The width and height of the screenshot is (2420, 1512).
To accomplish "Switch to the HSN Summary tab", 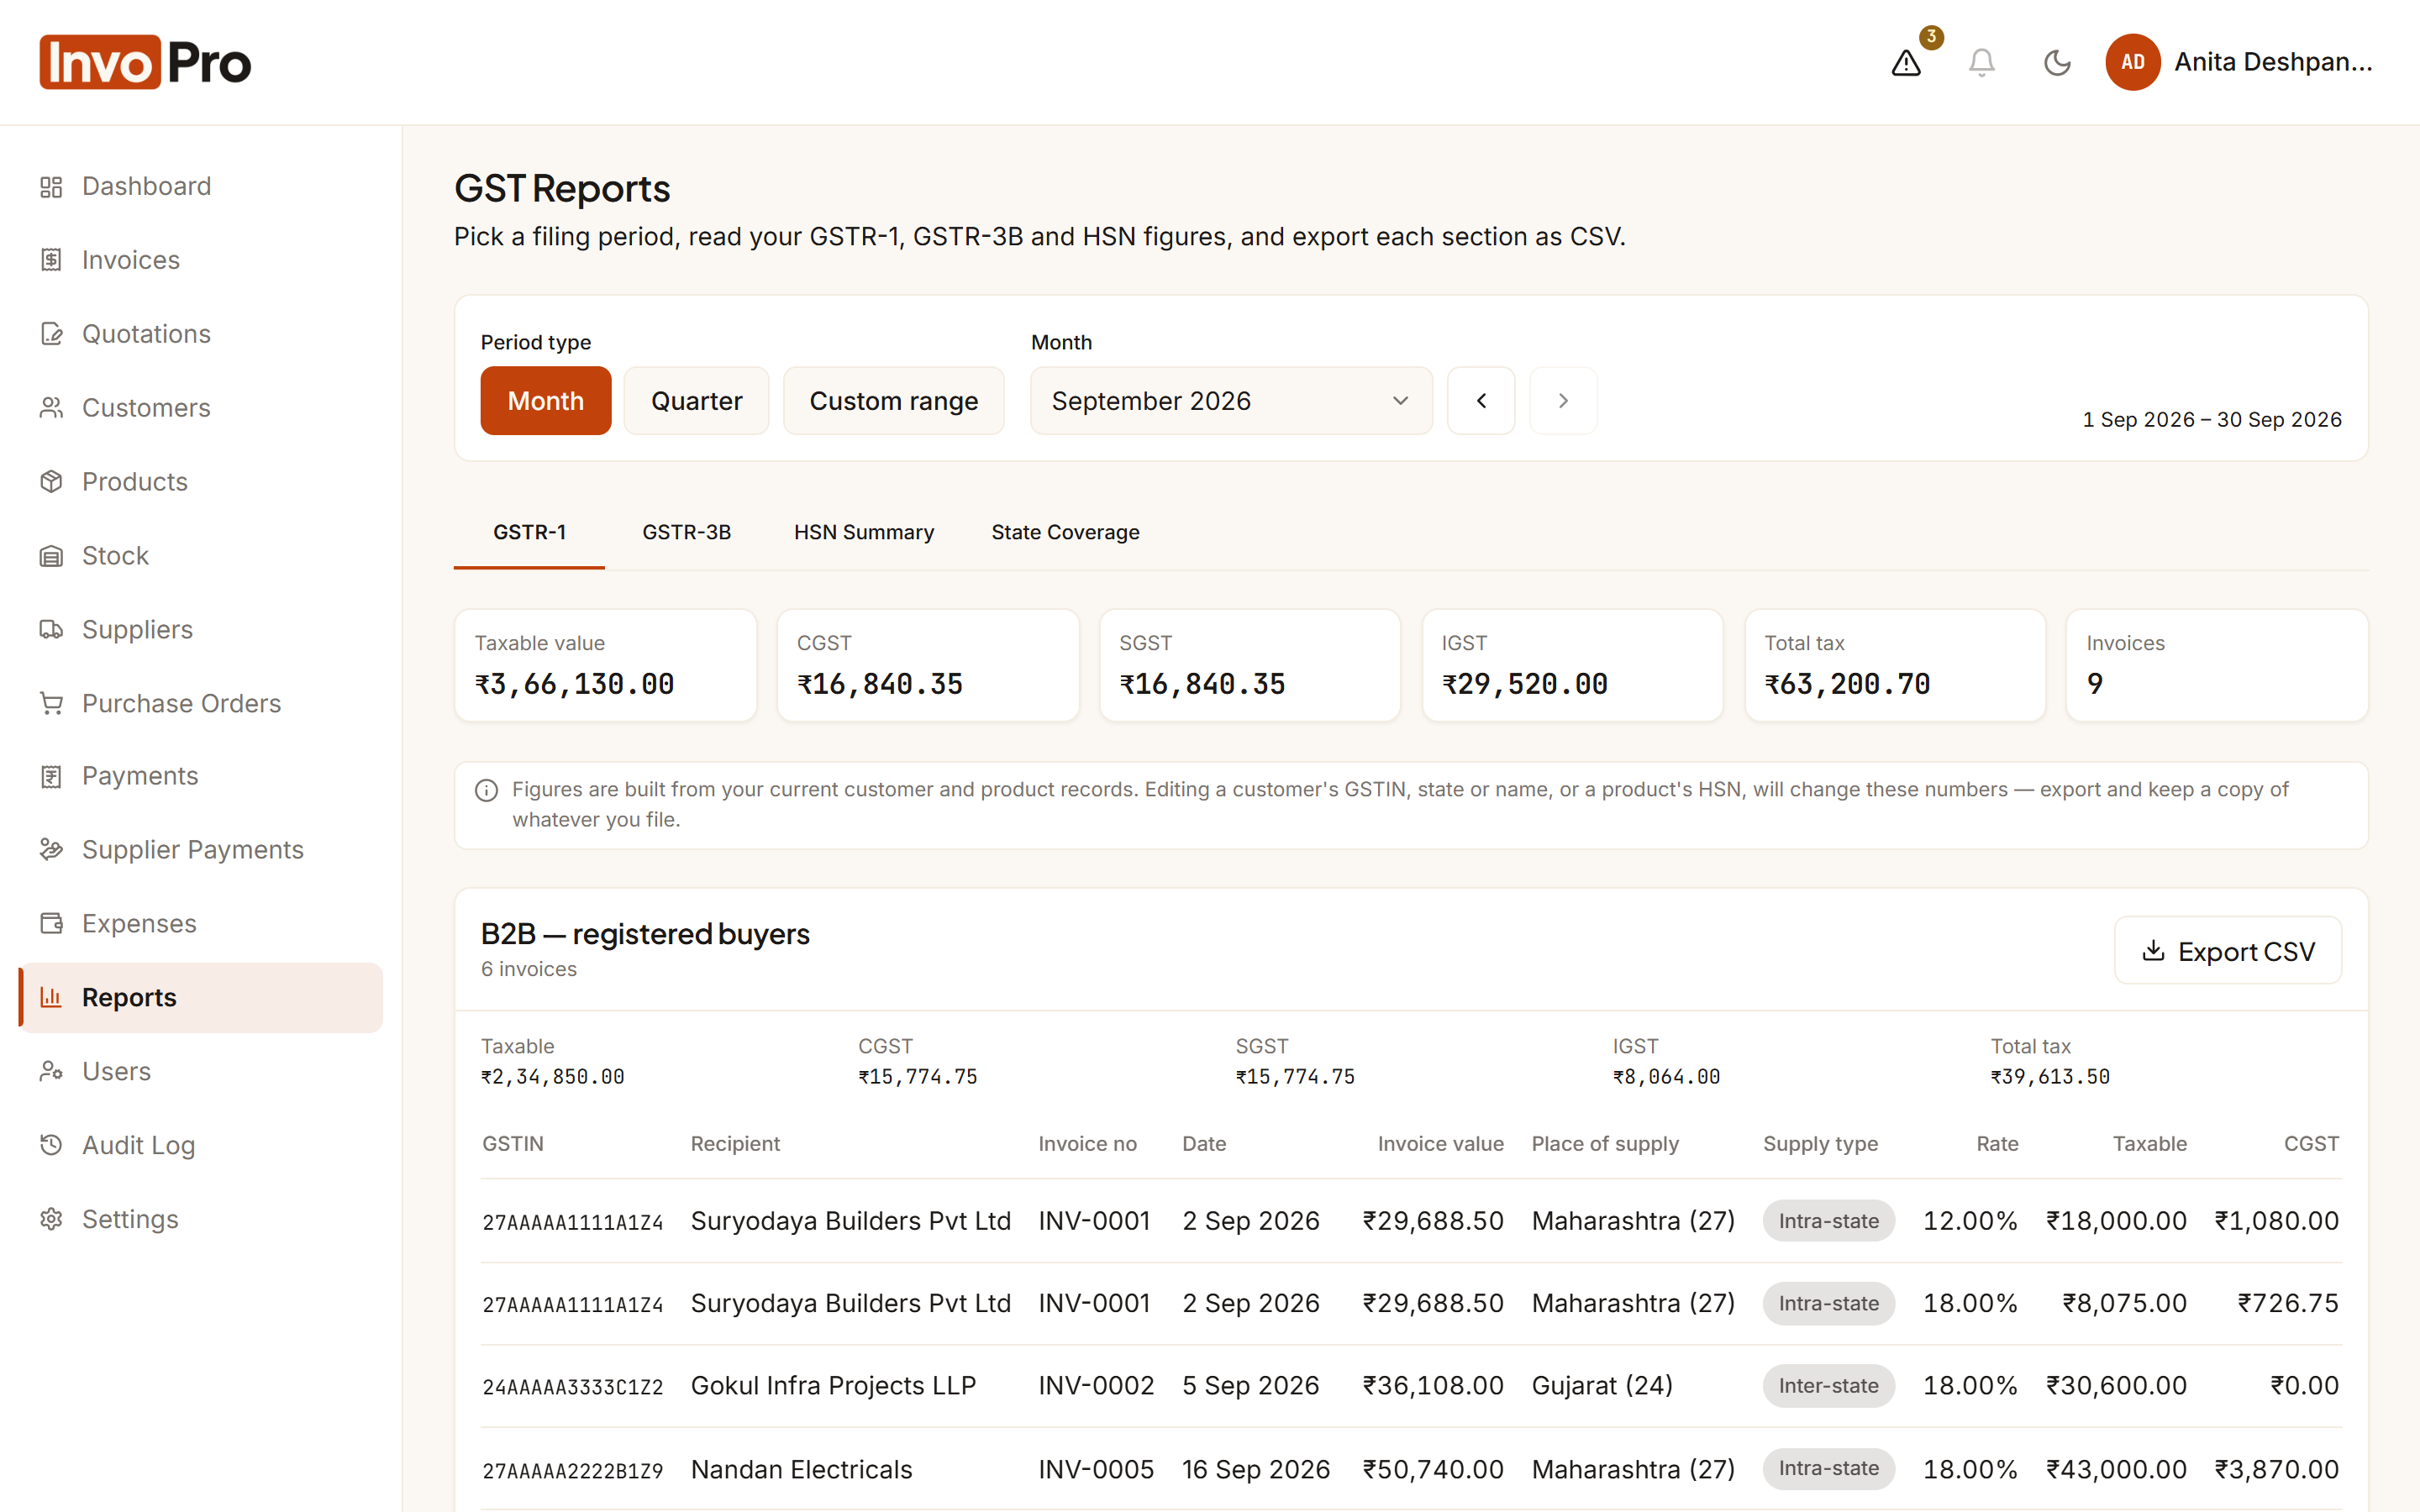I will 864,532.
